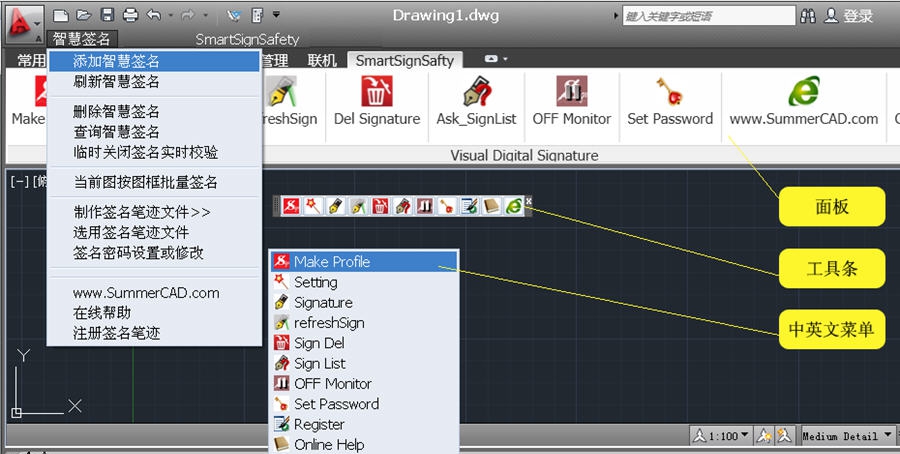Click the Sheet Set Manager icon
This screenshot has width=900, height=454.
258,15
